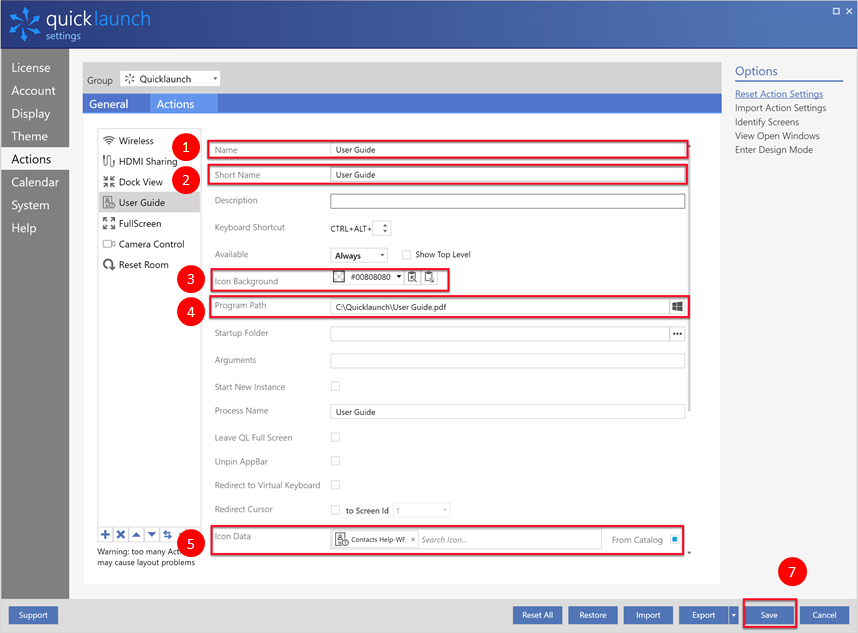The width and height of the screenshot is (858, 633).
Task: Click the User Guide list icon
Action: coord(109,202)
